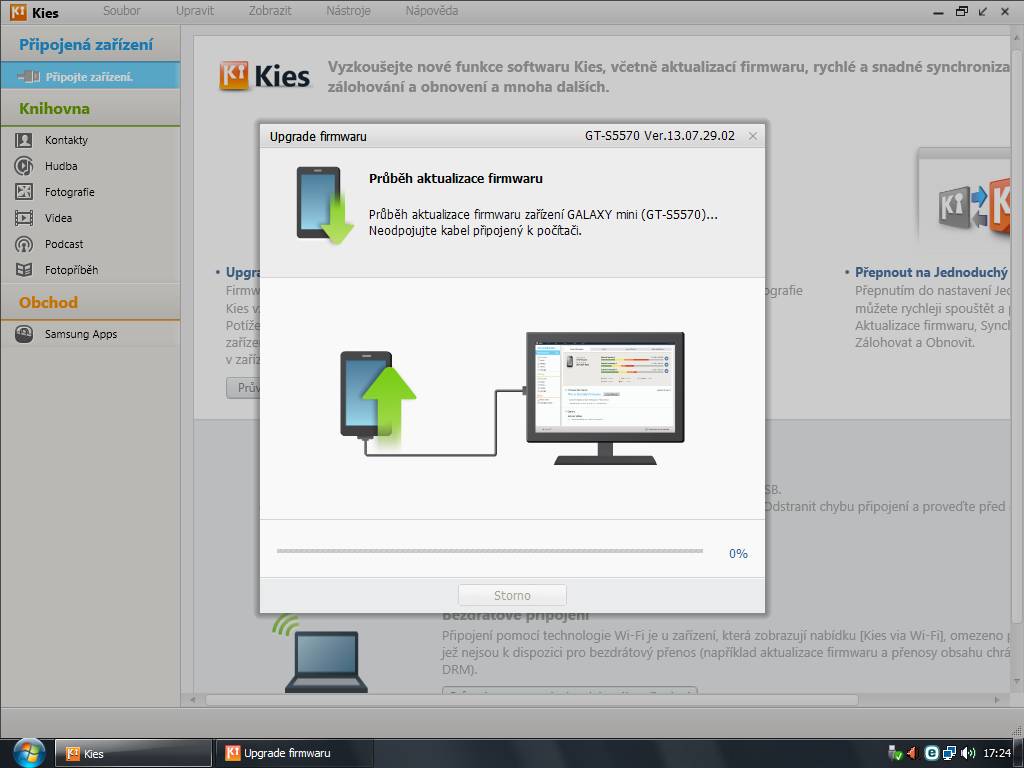Open the Windows Start orb
This screenshot has height=768, width=1024.
27,753
